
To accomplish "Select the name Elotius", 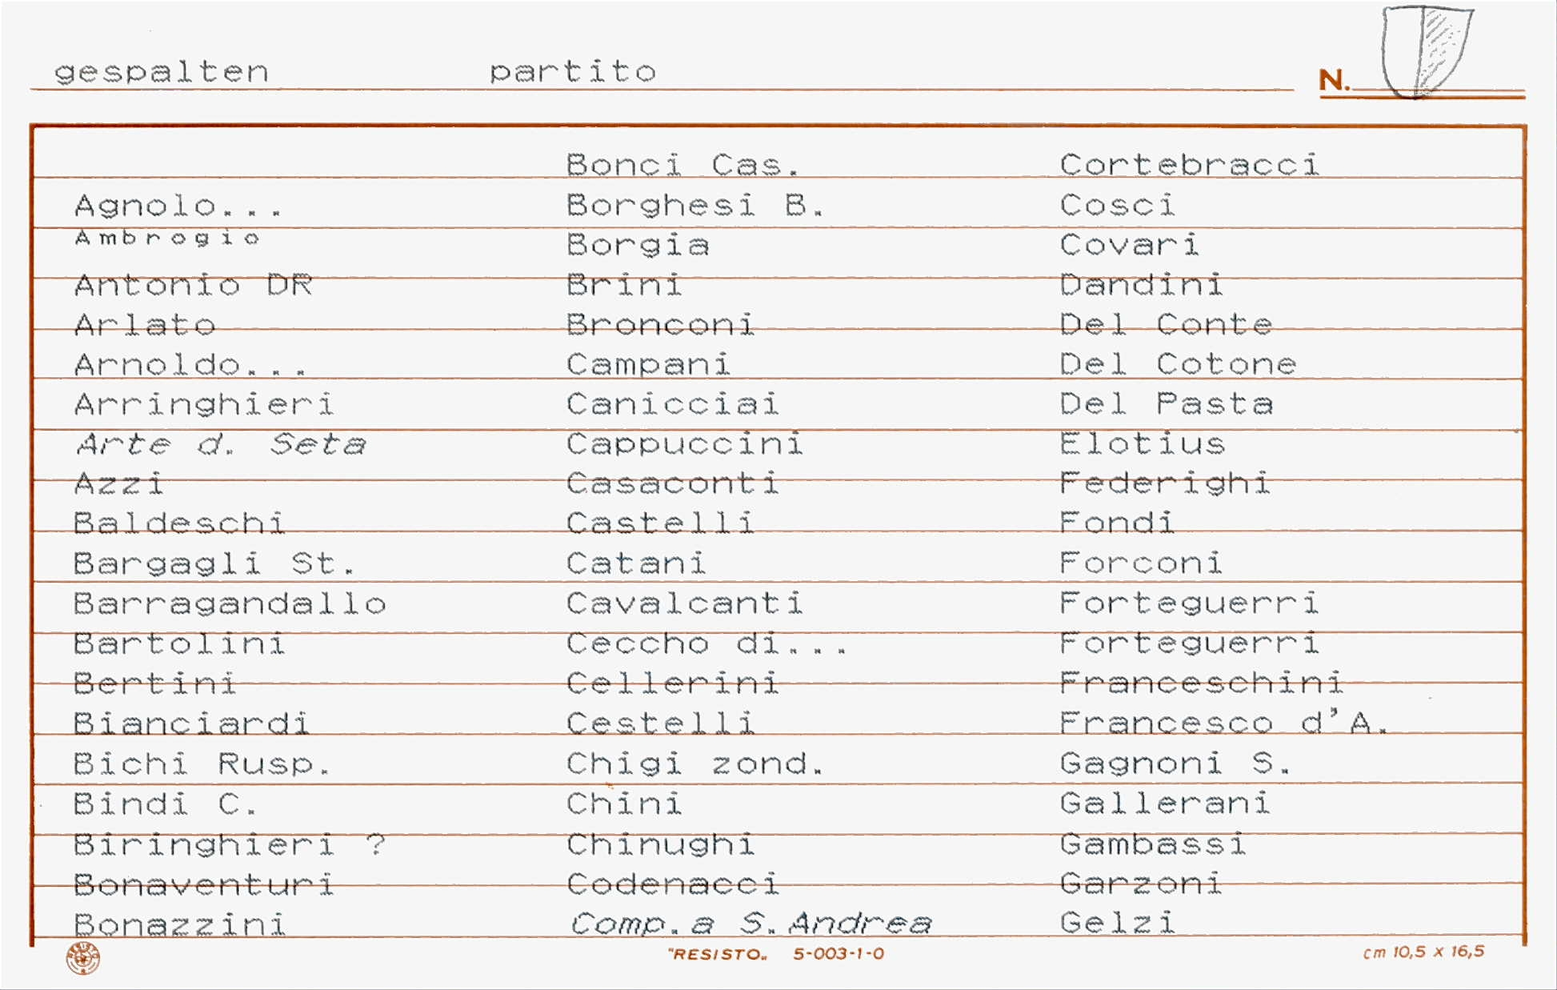I will (1143, 444).
